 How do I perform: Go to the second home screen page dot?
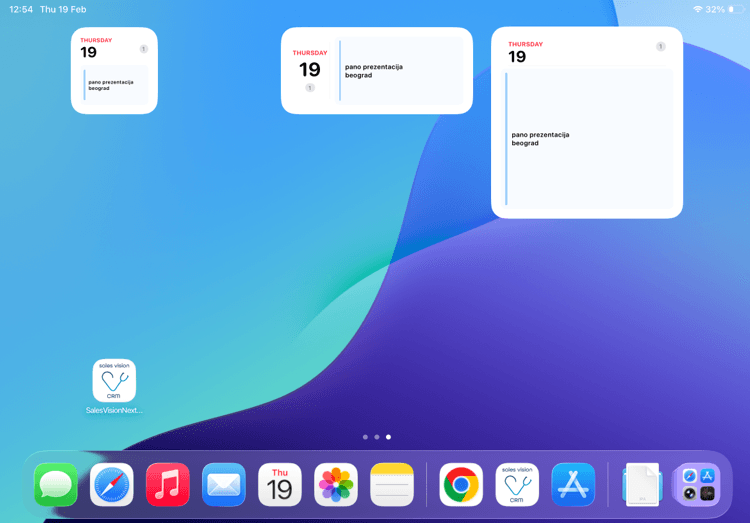[377, 437]
